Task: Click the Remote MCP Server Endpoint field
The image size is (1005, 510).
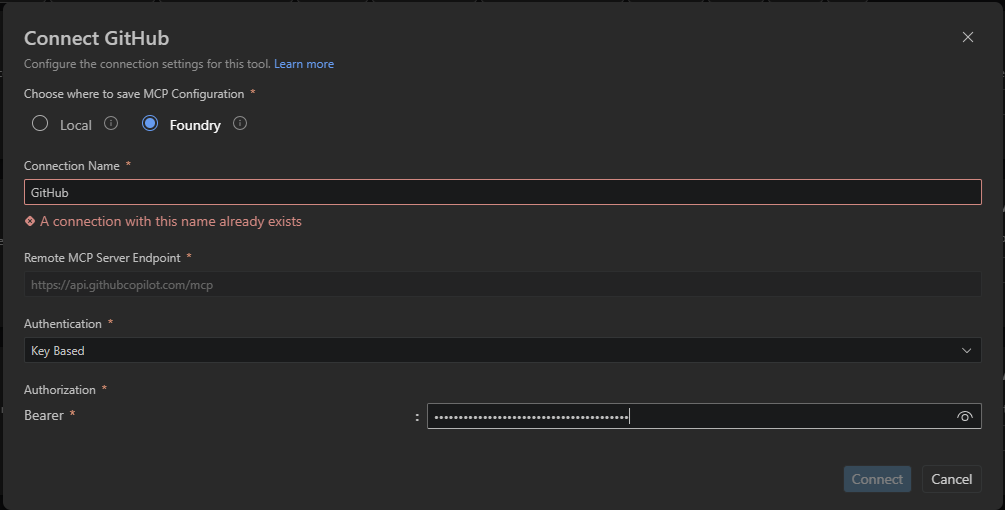Action: tap(502, 284)
